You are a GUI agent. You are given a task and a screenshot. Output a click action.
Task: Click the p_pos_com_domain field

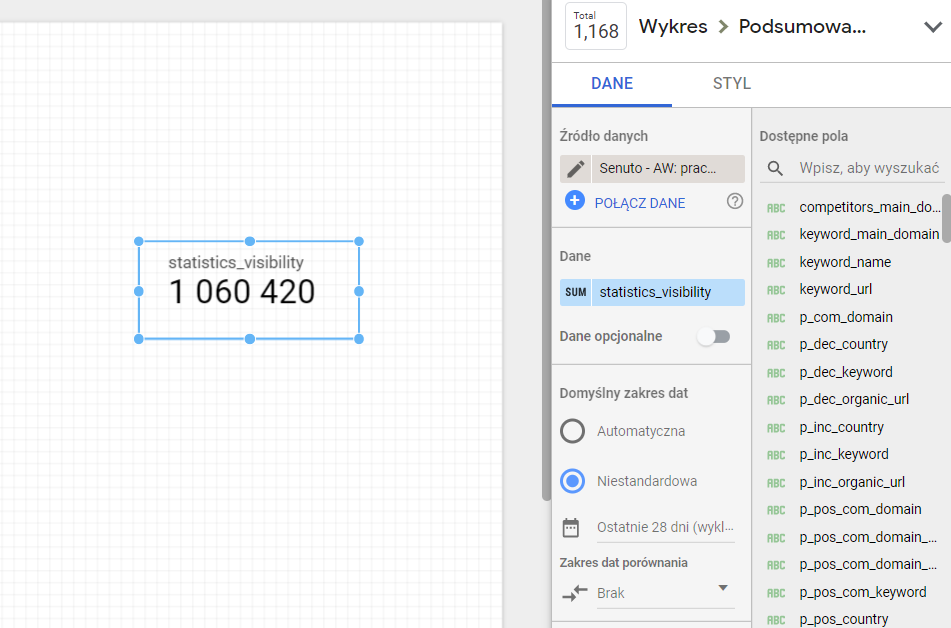(x=860, y=510)
